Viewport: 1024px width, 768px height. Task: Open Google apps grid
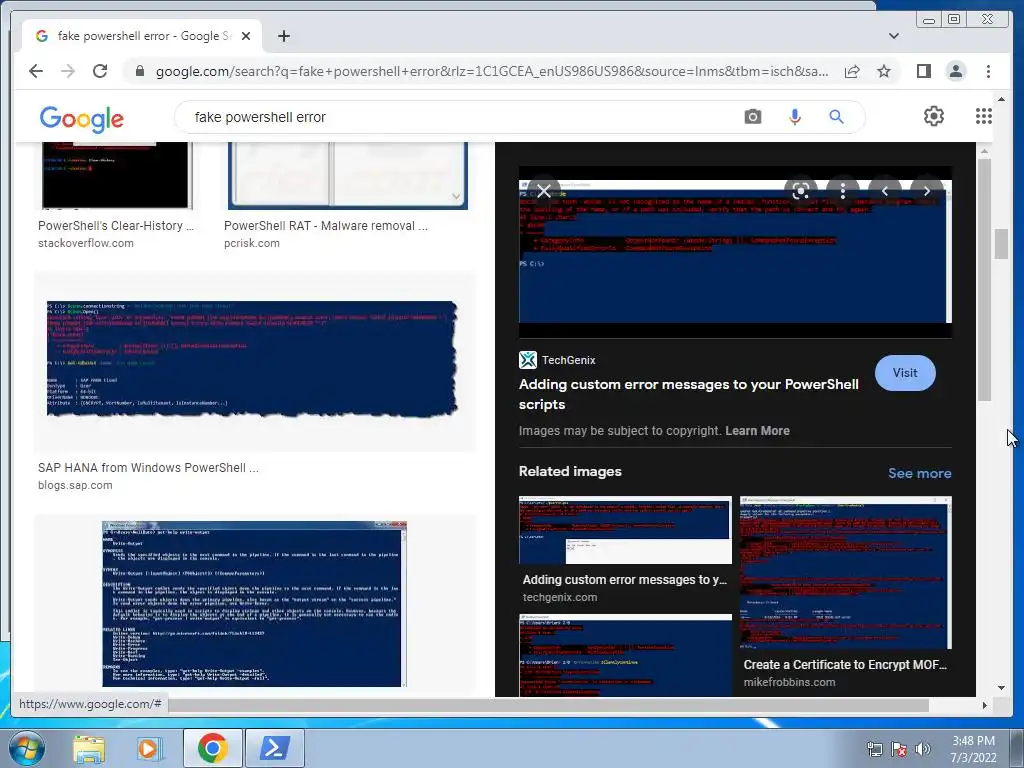(x=984, y=116)
